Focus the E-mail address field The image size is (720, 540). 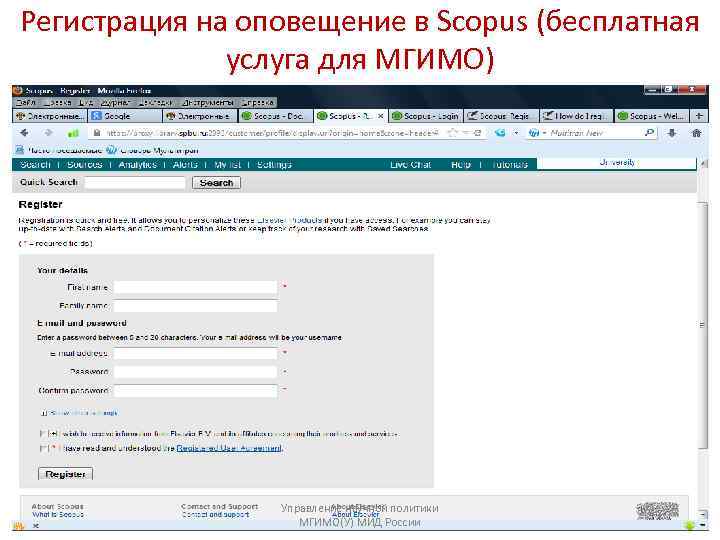click(x=196, y=353)
